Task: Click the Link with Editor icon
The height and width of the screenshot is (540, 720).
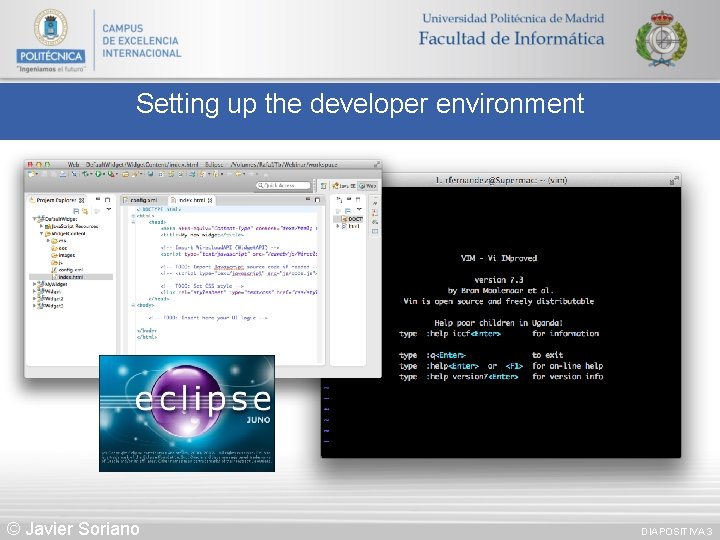Action: (85, 211)
